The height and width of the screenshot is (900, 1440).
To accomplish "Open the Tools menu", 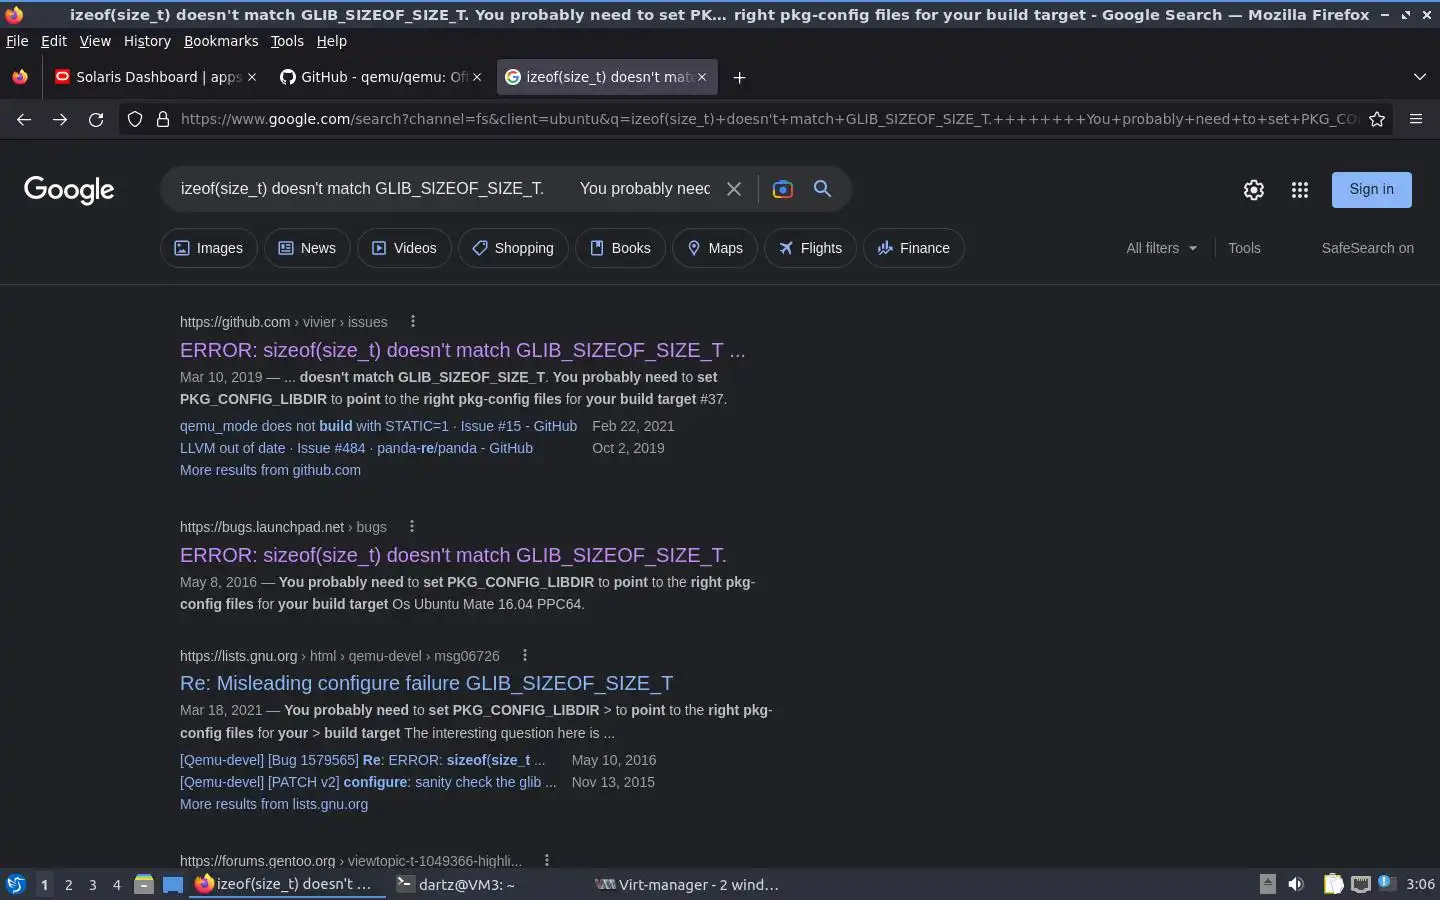I will (287, 41).
